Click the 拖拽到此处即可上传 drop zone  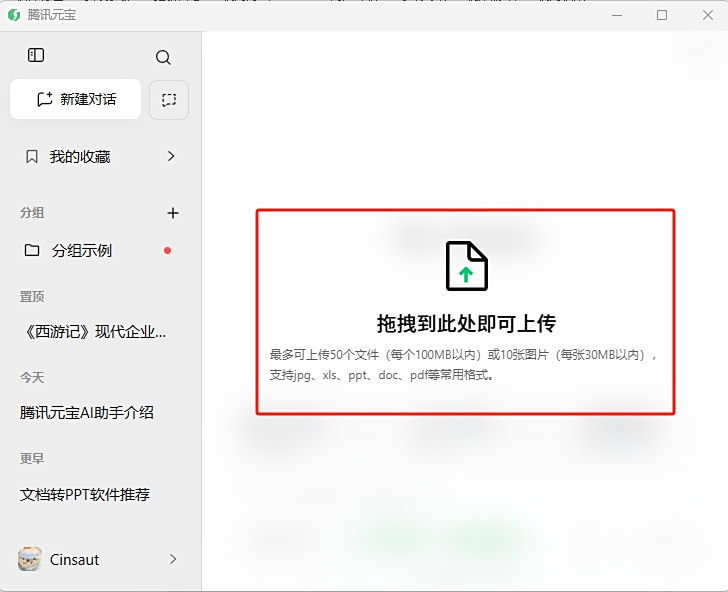point(465,312)
